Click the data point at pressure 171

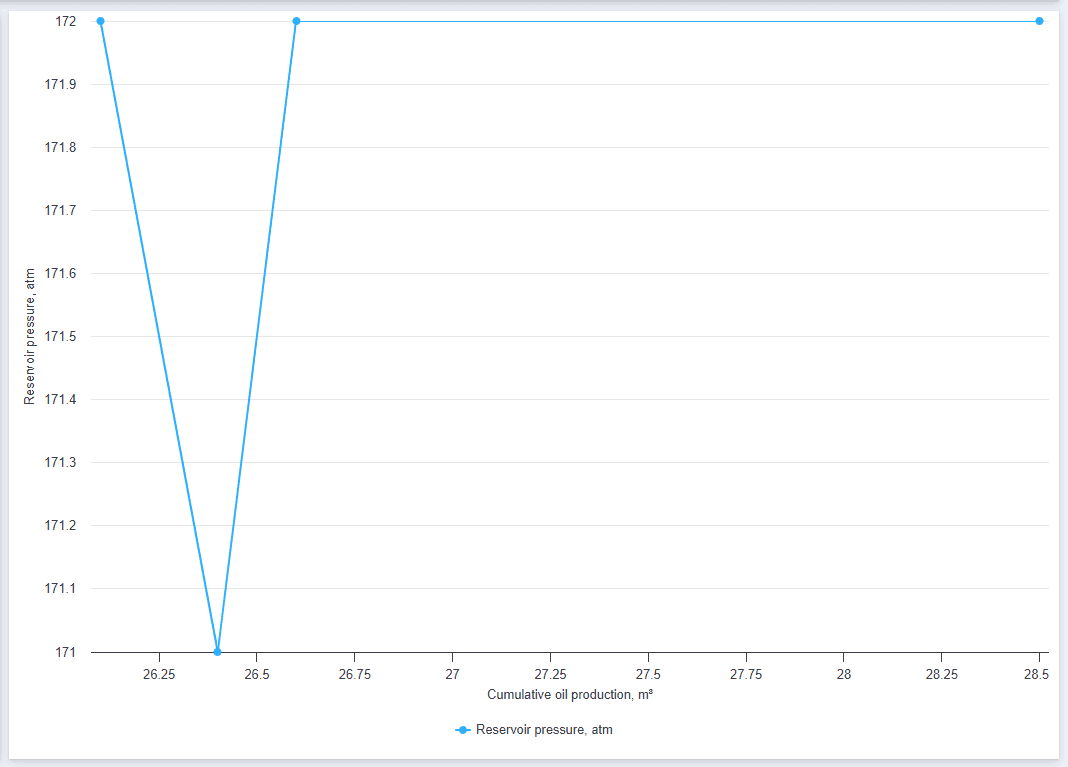(218, 652)
